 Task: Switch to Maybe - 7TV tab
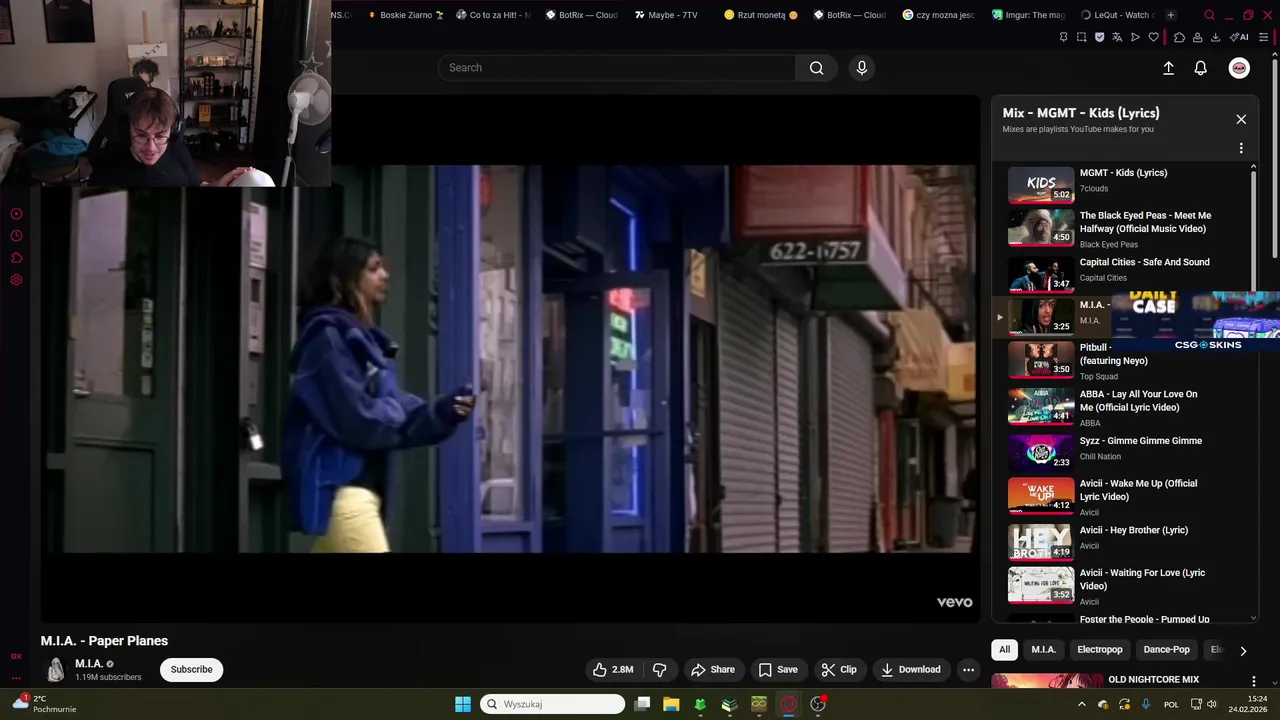point(667,15)
